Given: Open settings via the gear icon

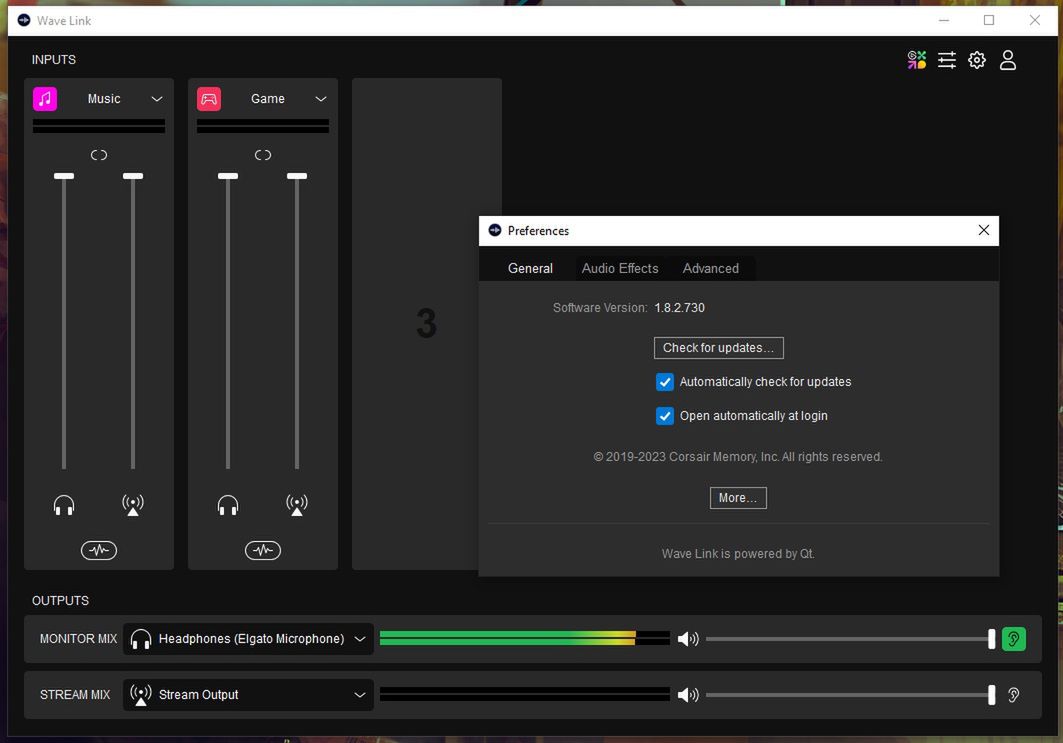Looking at the screenshot, I should pyautogui.click(x=977, y=60).
